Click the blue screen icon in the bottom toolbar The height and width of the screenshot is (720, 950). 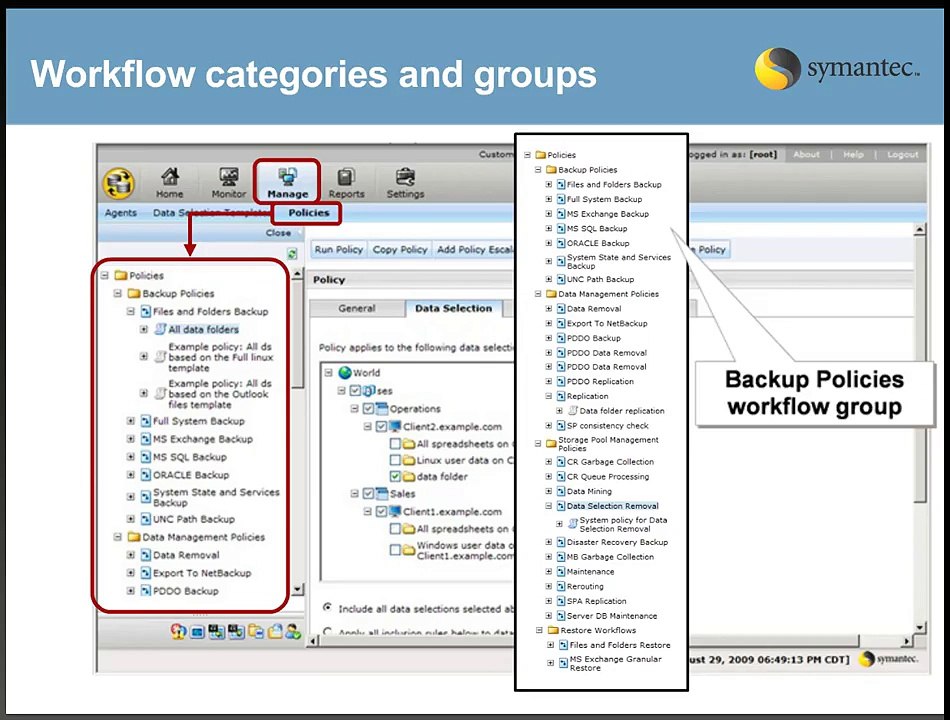(x=197, y=632)
